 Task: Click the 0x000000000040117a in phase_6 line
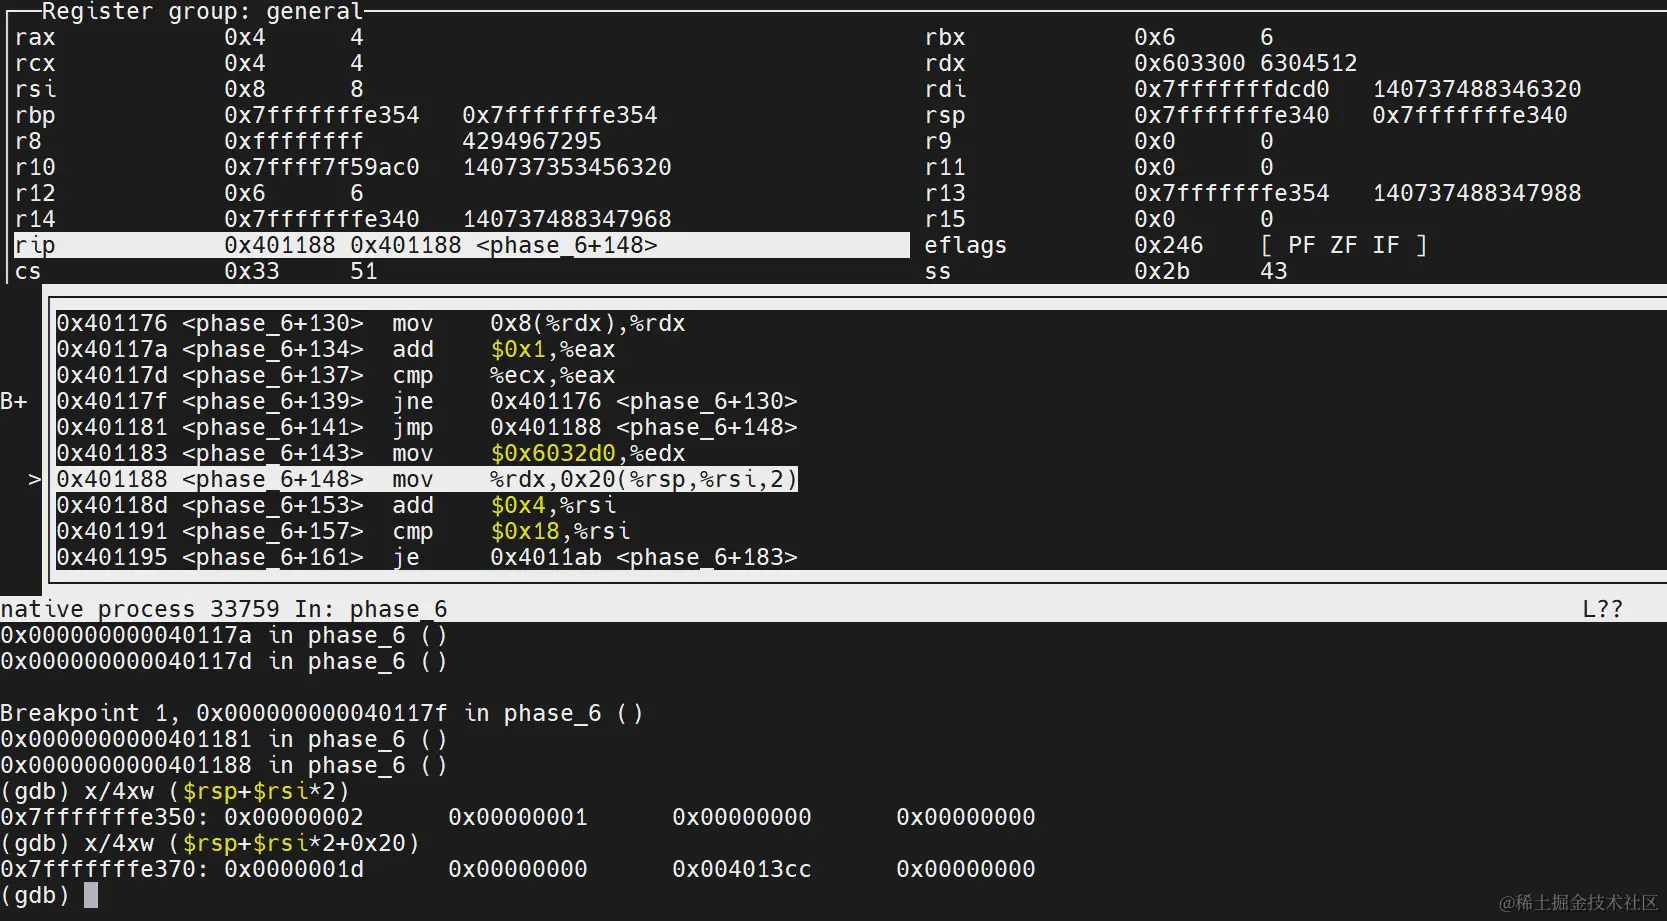coord(223,636)
